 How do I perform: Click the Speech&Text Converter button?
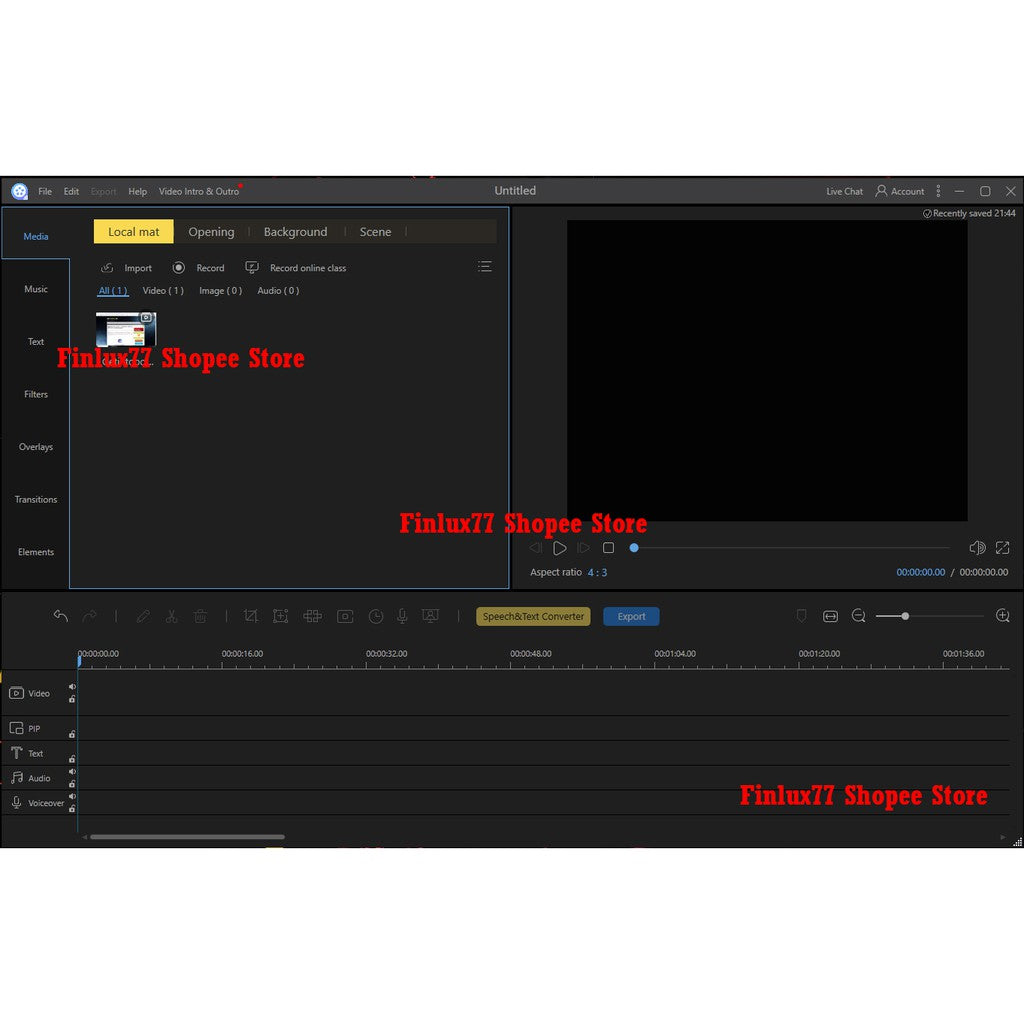point(533,617)
